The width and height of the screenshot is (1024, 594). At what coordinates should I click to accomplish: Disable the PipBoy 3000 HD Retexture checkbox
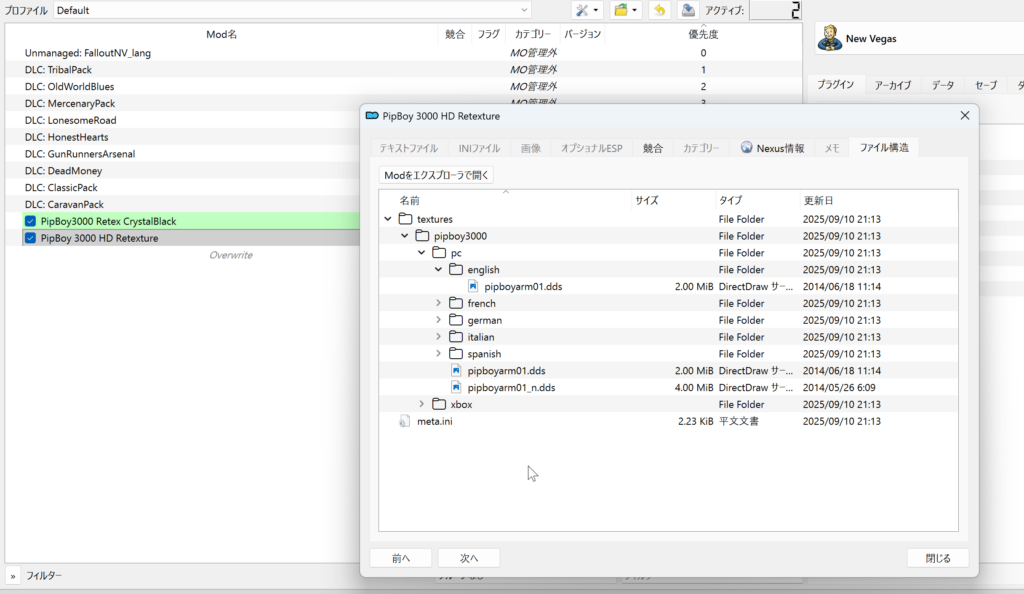(x=31, y=238)
